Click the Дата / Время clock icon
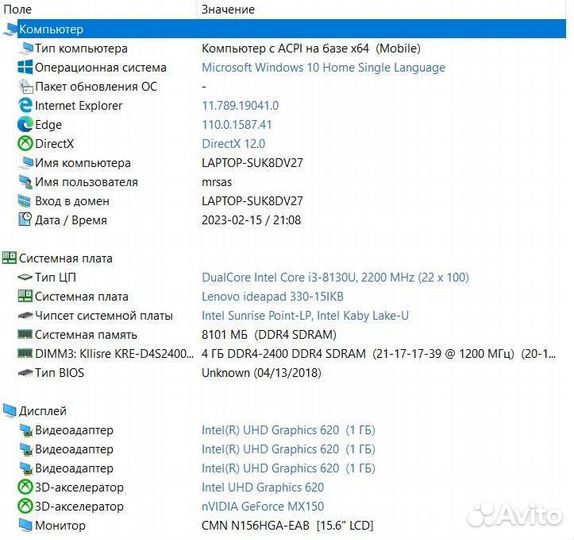 [25, 220]
